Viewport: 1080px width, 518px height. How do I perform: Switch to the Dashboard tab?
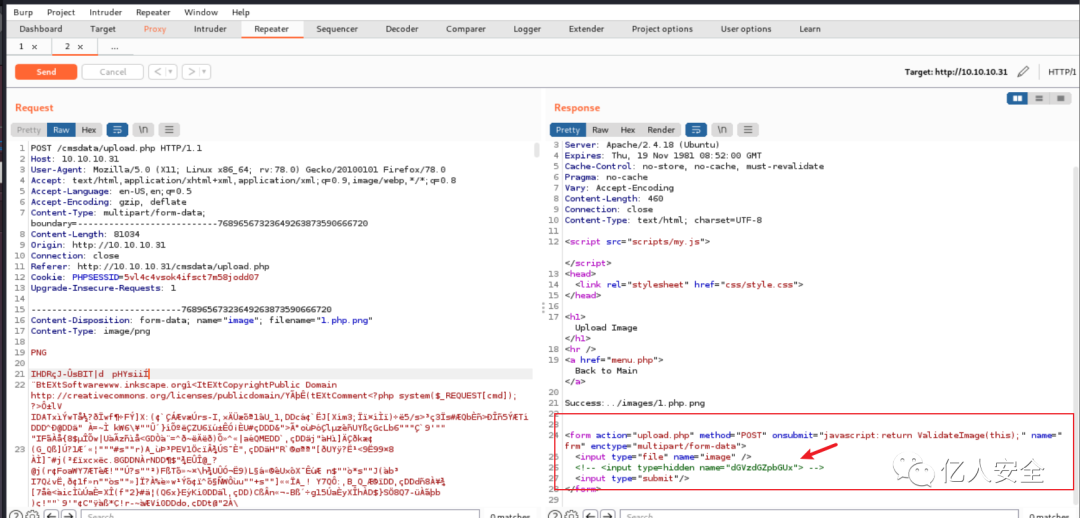[x=41, y=29]
